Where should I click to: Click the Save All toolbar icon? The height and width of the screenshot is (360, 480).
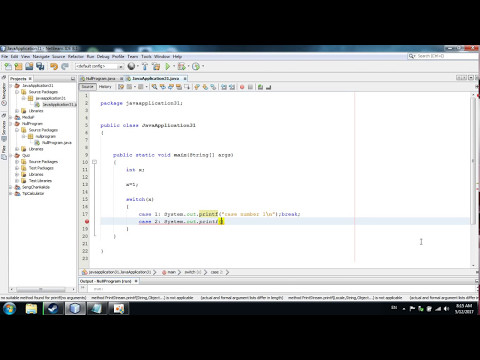click(40, 66)
